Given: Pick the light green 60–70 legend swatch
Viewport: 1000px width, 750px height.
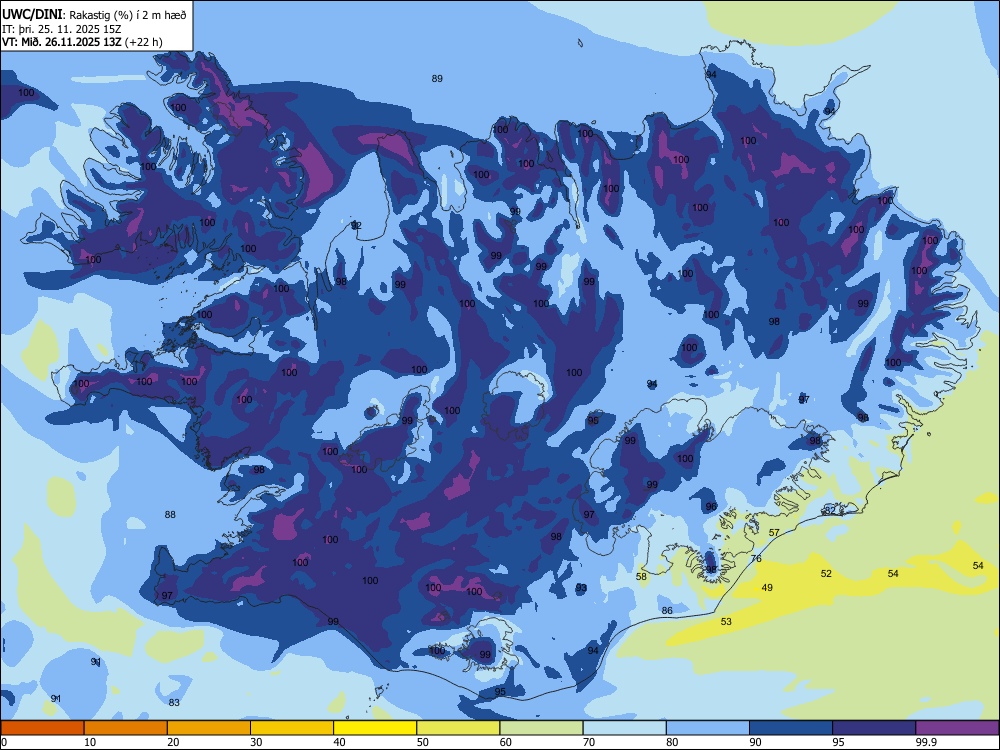Looking at the screenshot, I should tap(541, 728).
